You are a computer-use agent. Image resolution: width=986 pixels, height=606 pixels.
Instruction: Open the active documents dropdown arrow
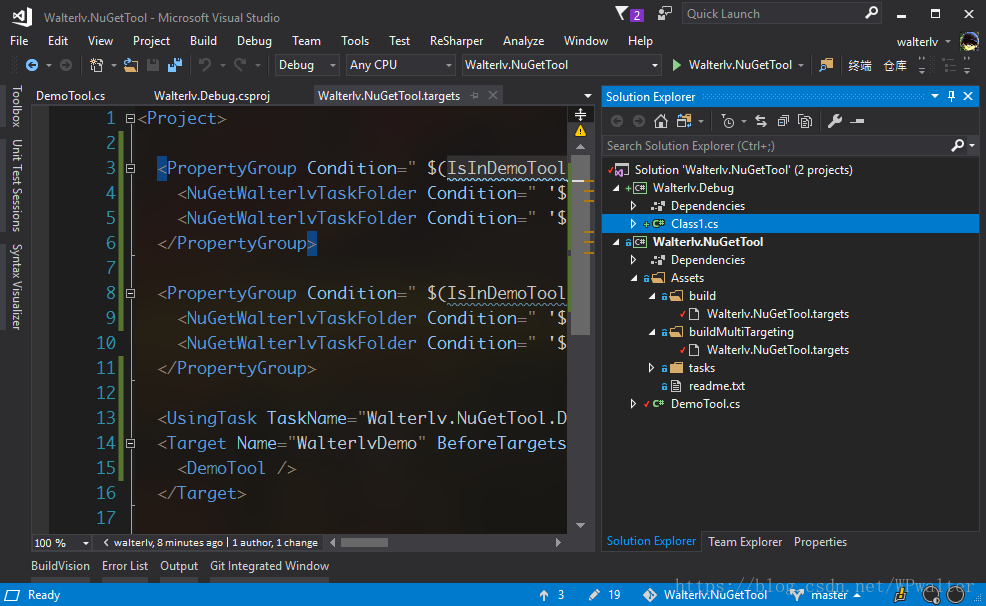[x=587, y=96]
